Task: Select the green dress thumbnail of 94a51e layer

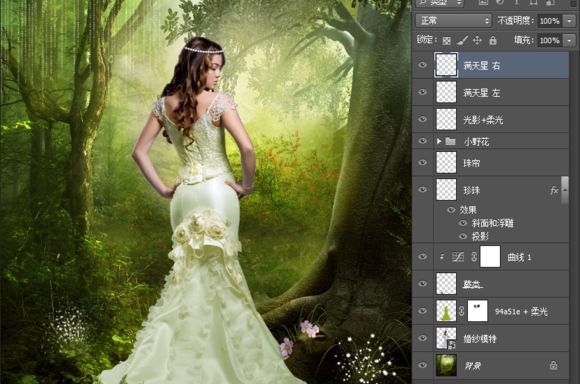Action: click(446, 311)
